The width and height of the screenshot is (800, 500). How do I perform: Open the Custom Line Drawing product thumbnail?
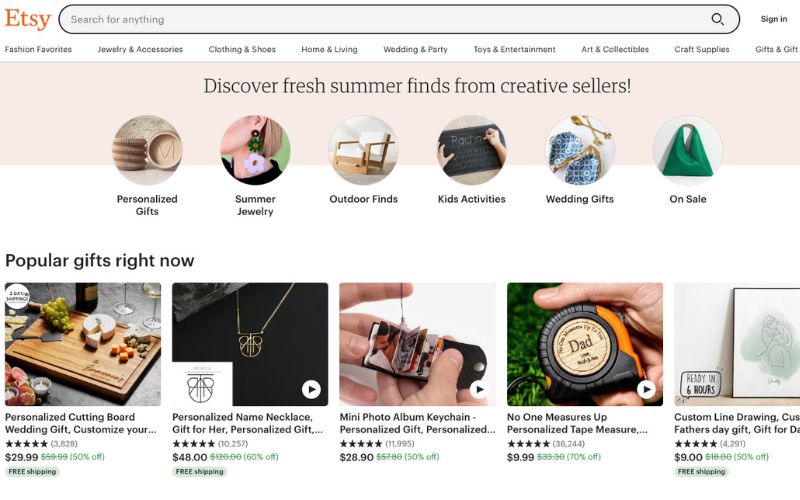(737, 344)
